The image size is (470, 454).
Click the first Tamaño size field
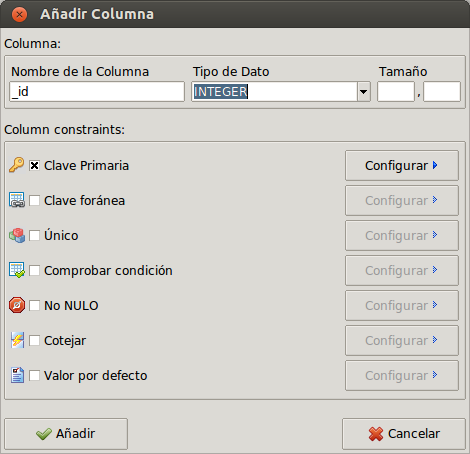(x=396, y=91)
